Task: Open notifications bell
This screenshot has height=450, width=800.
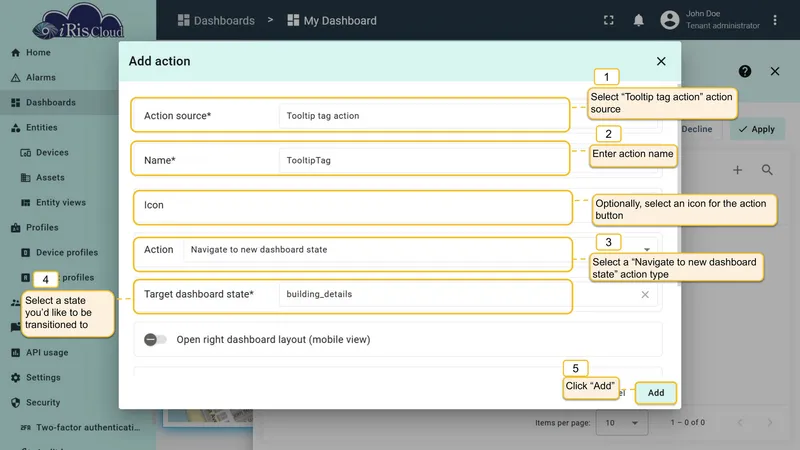Action: [x=638, y=20]
